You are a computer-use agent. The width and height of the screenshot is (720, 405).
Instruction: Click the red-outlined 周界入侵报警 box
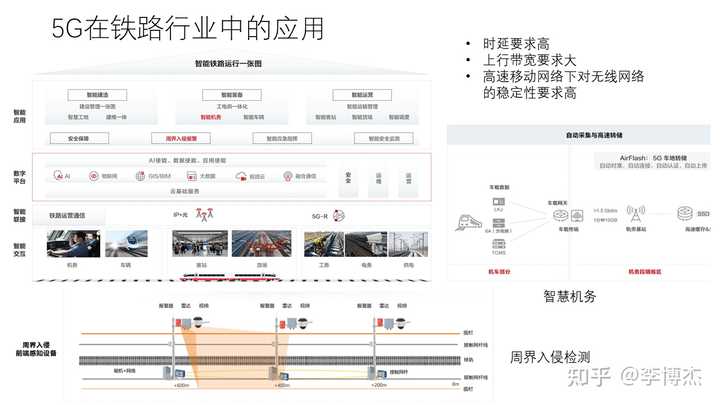(x=181, y=138)
